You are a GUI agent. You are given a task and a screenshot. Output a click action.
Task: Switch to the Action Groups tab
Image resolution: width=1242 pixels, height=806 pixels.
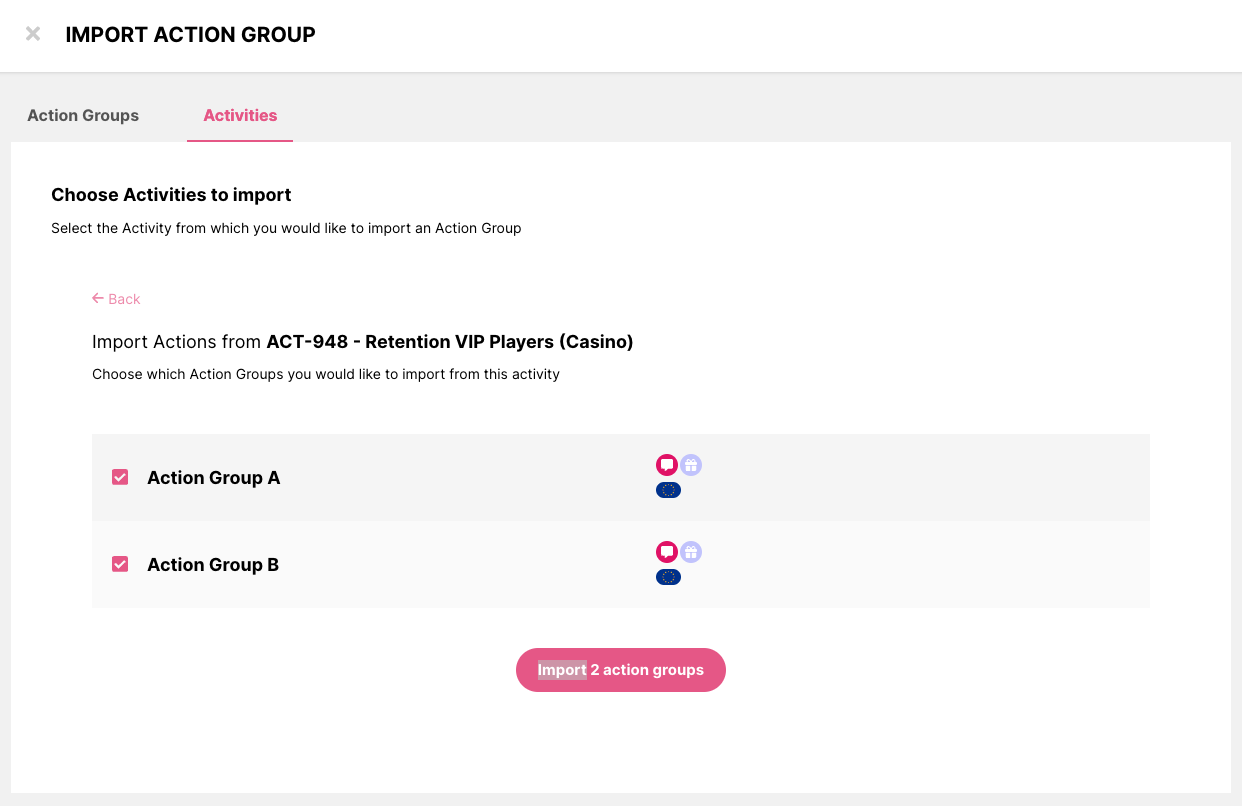tap(83, 116)
